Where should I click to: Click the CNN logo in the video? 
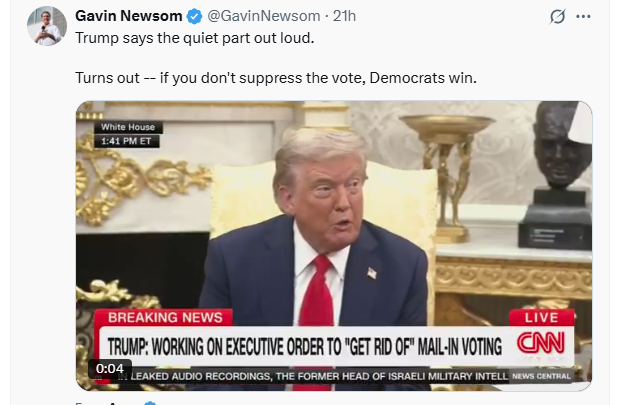541,343
